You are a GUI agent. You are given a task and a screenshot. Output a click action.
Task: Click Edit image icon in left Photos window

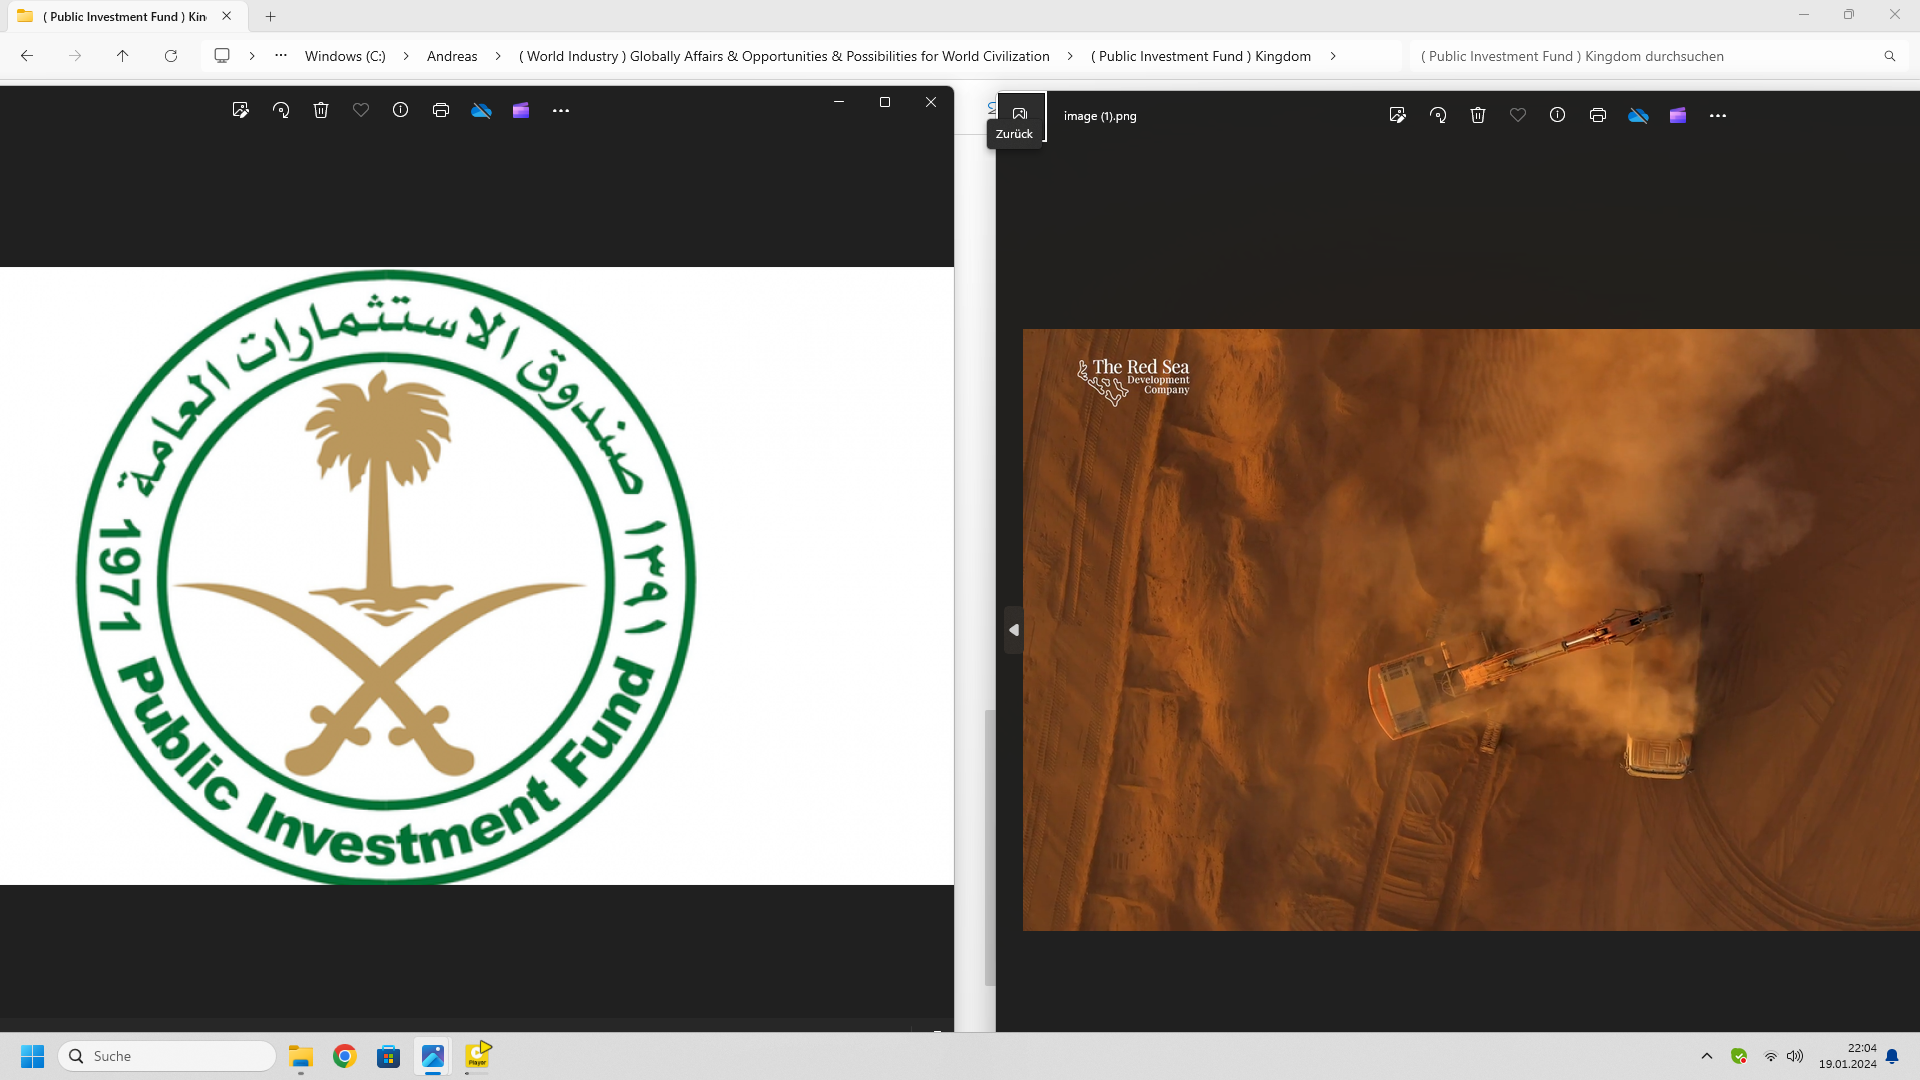click(x=240, y=110)
